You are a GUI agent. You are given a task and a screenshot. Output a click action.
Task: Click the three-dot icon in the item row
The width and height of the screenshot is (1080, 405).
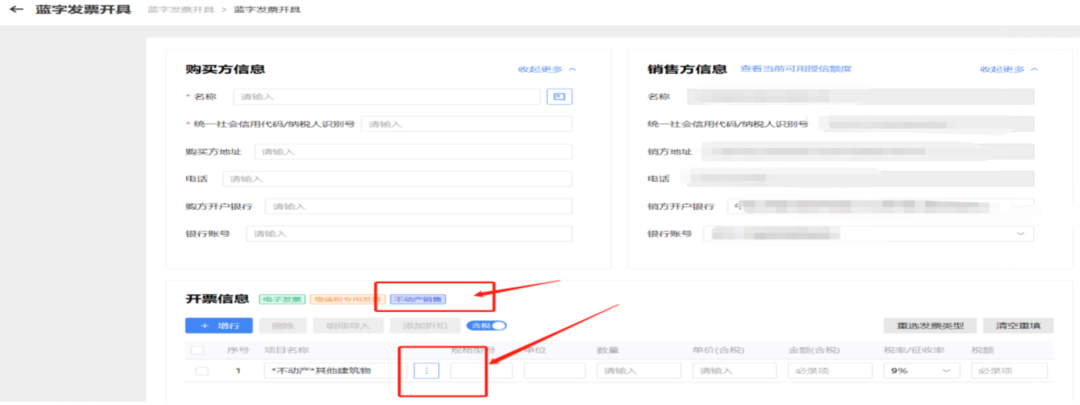click(426, 371)
